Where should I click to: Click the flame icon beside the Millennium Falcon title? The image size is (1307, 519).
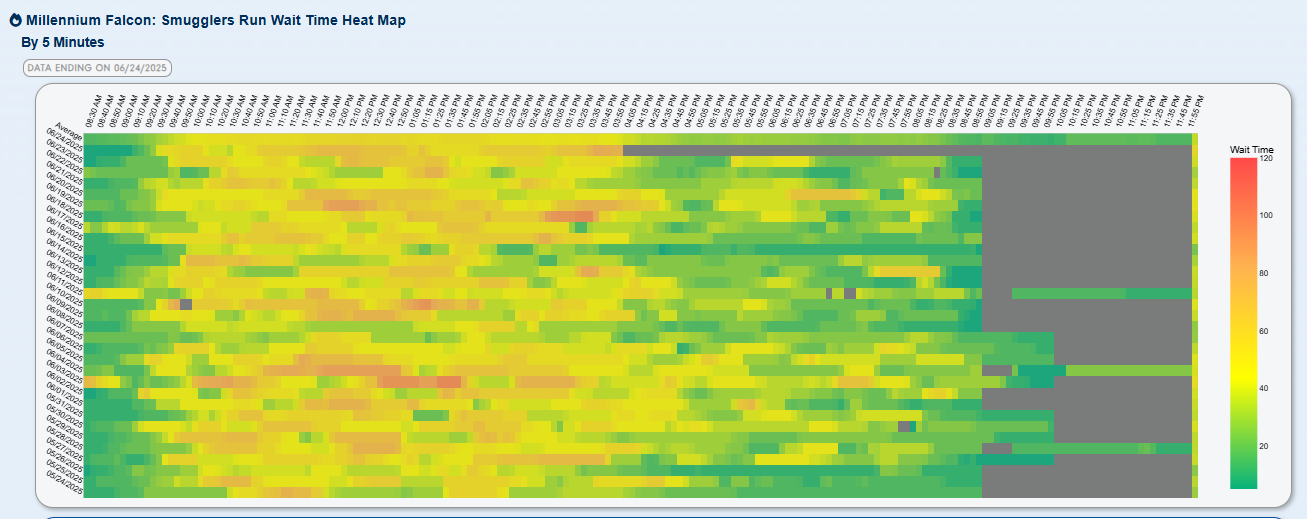15,21
